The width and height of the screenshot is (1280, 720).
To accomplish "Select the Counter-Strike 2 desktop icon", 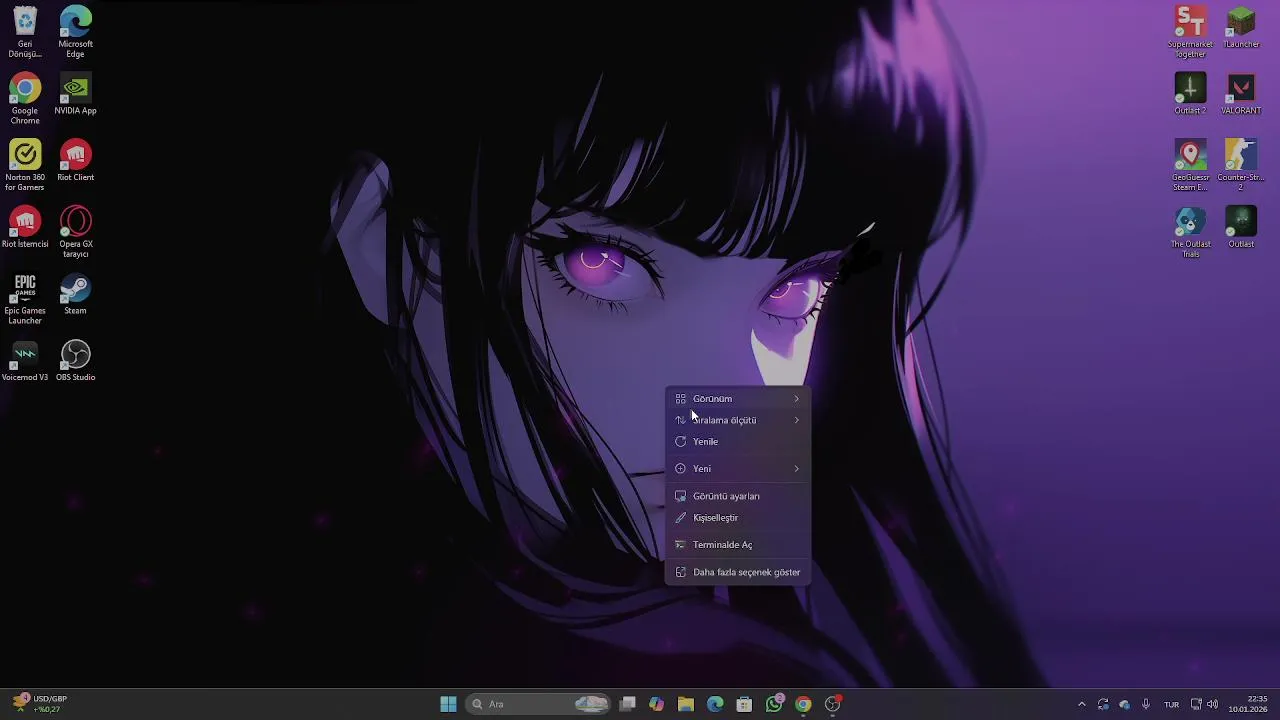I will pos(1241,165).
